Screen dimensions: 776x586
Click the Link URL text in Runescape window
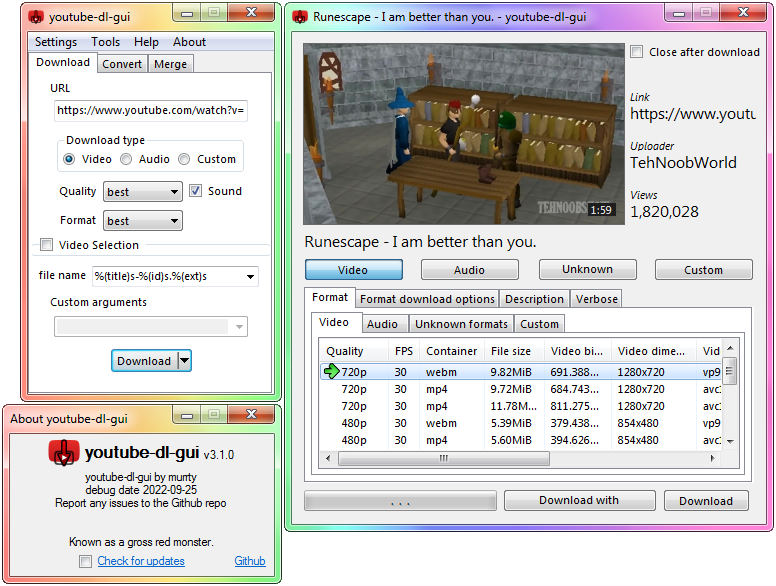coord(693,114)
